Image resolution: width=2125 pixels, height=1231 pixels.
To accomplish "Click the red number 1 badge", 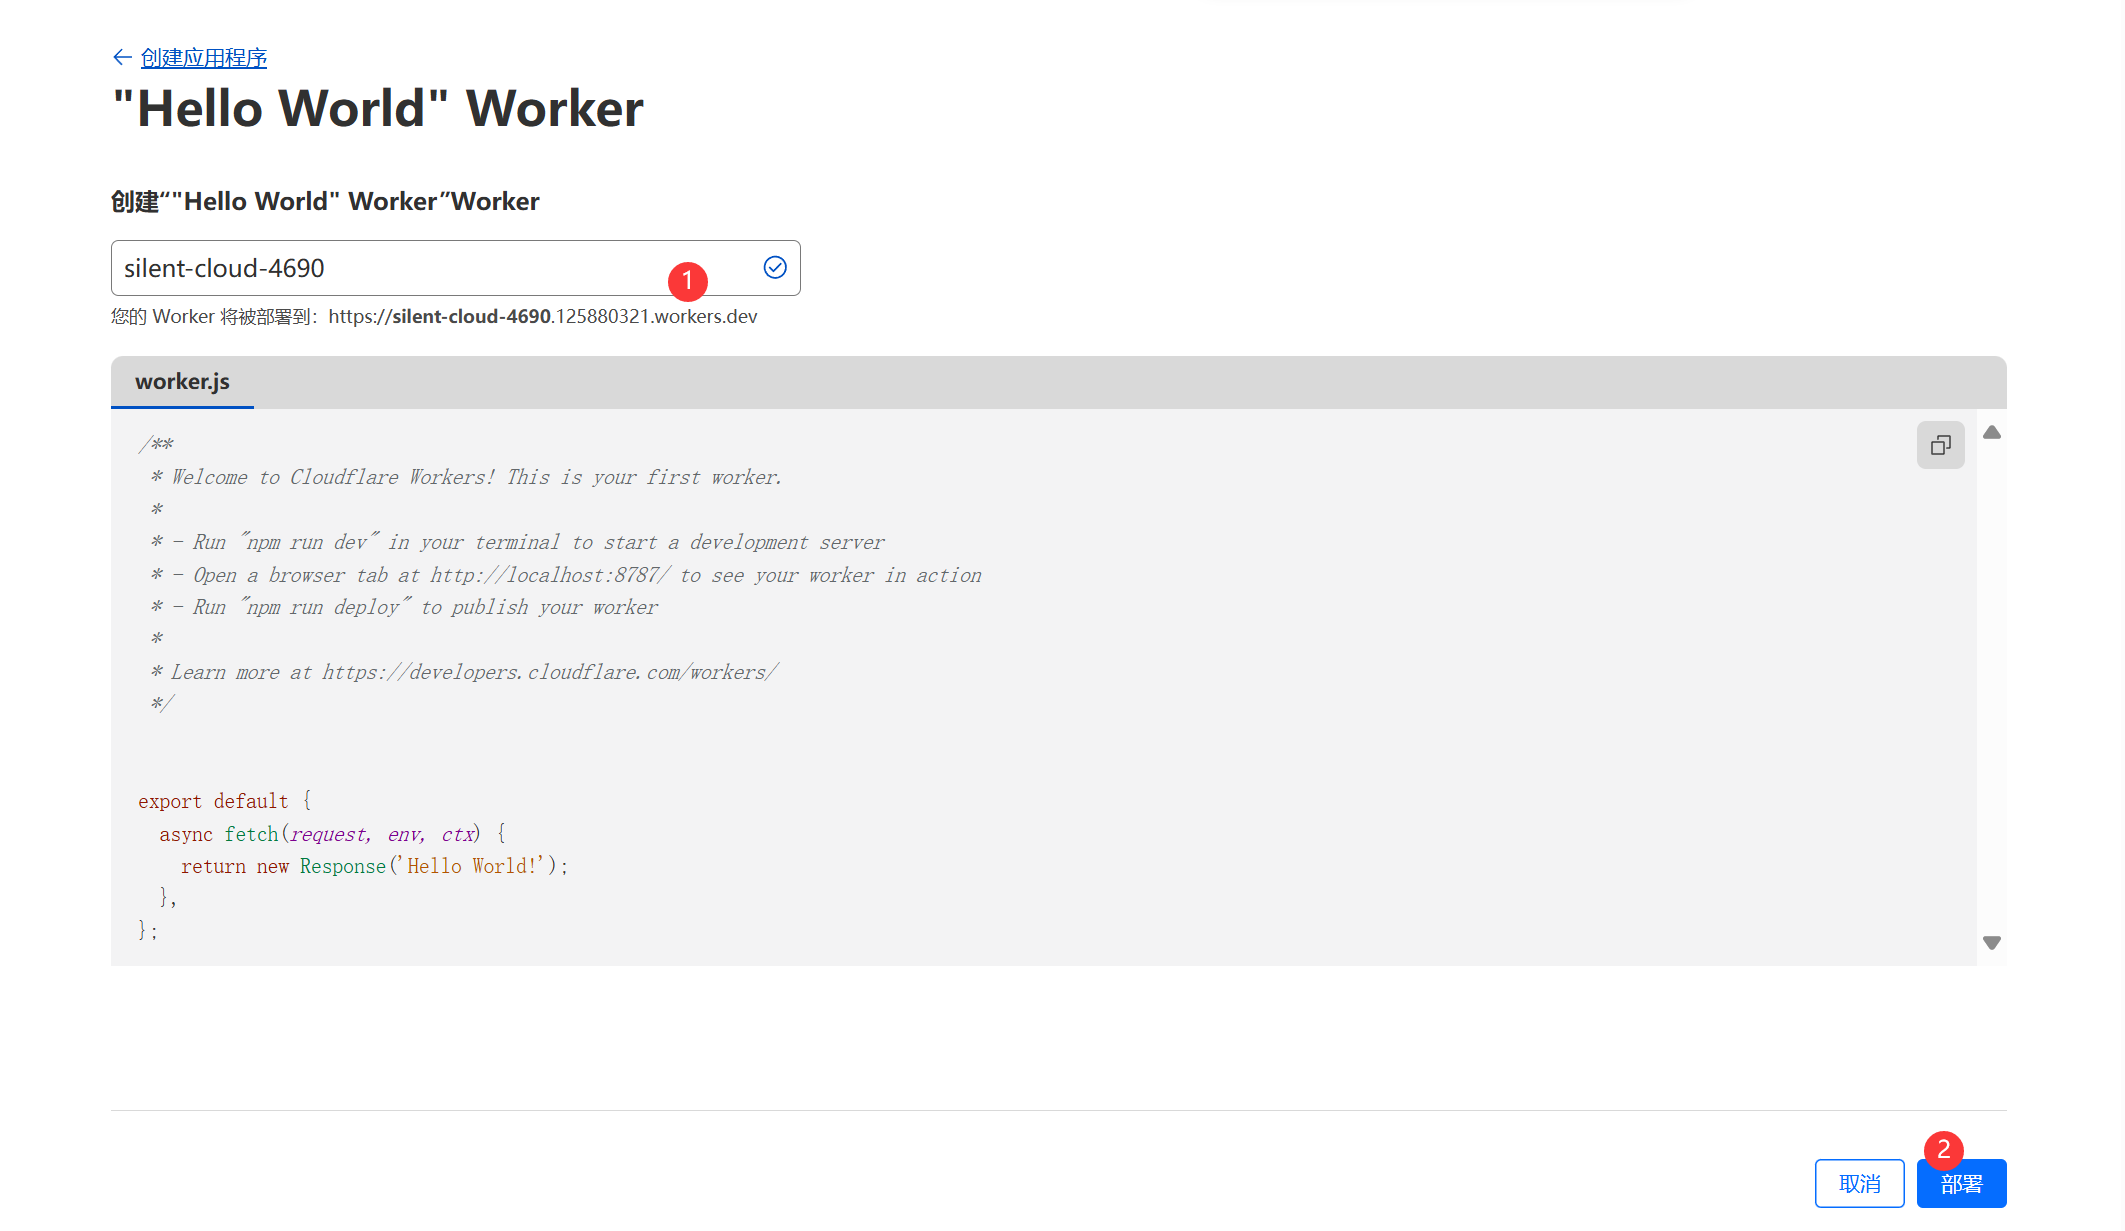I will [688, 281].
